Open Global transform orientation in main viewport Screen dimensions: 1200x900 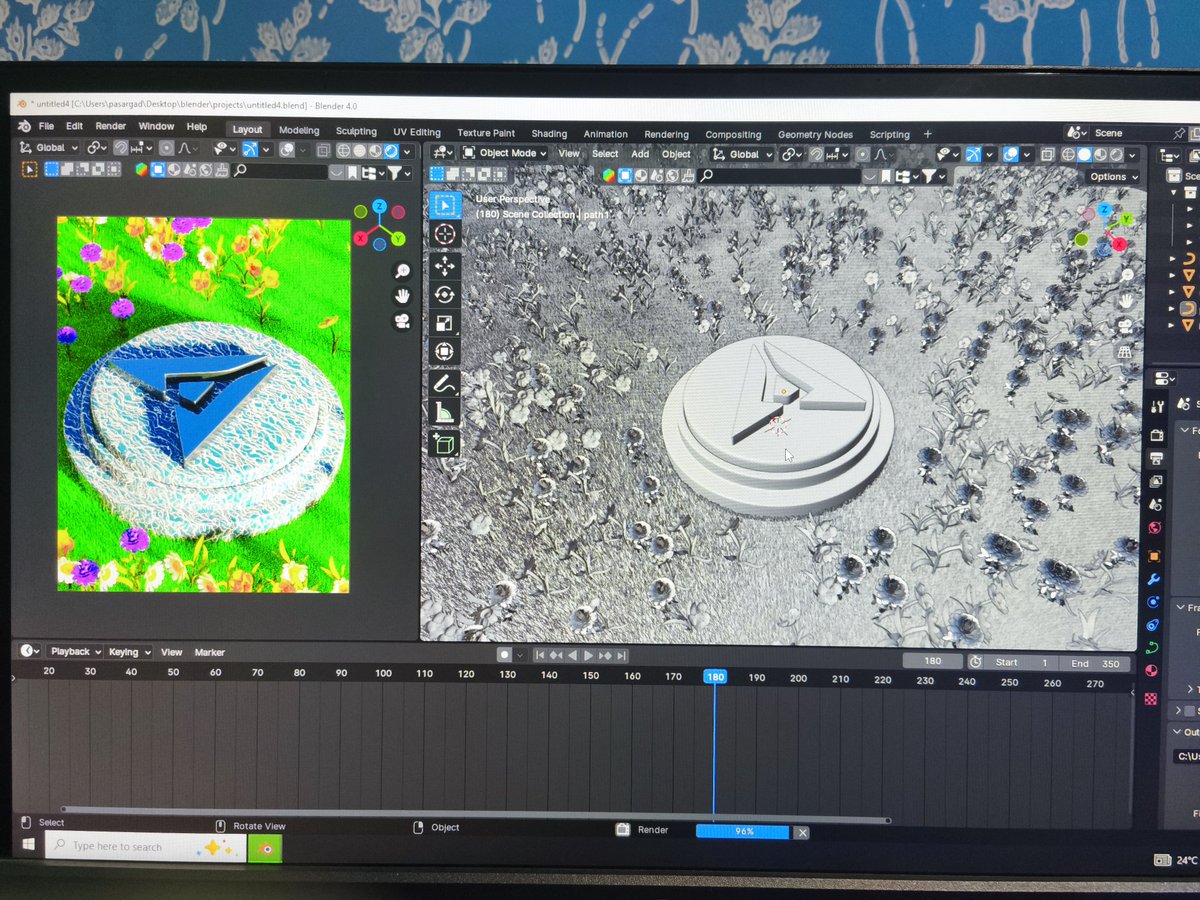pyautogui.click(x=741, y=154)
